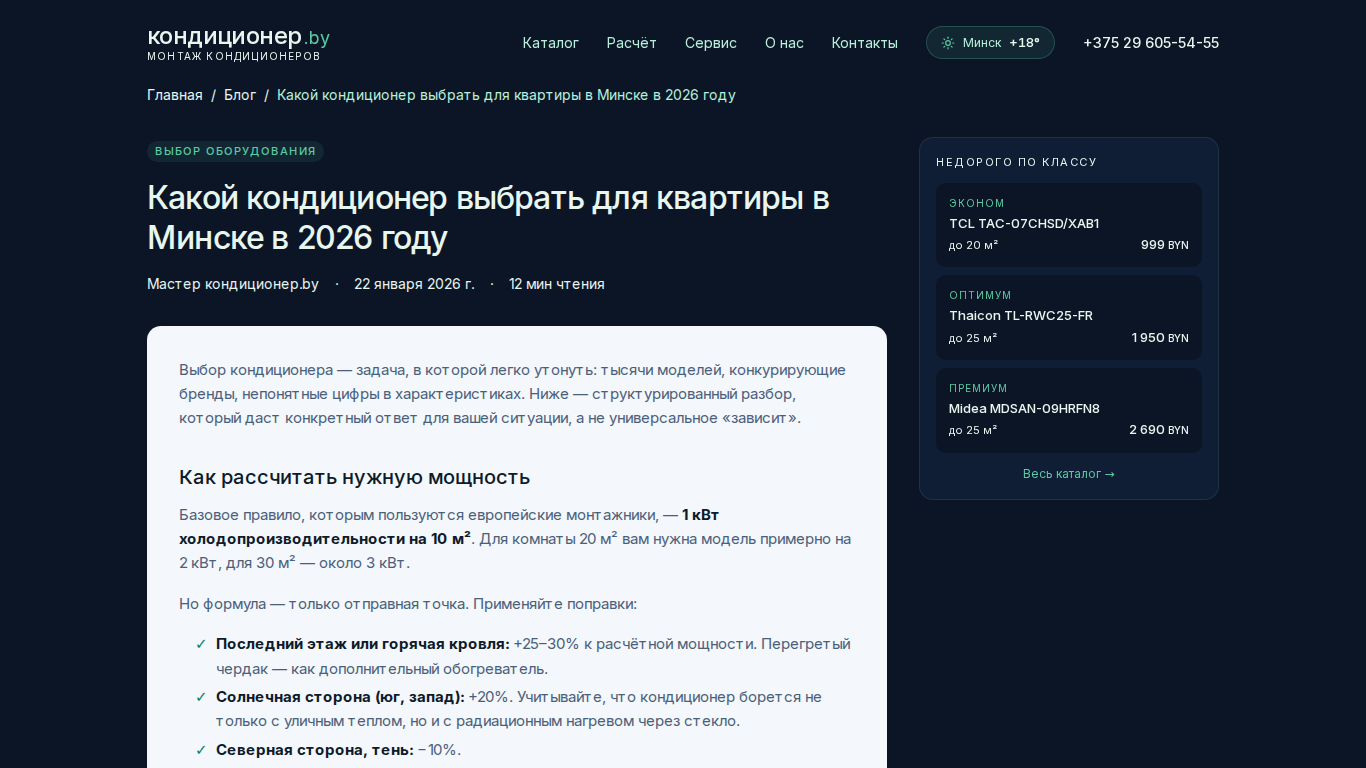Click the checkmark beside Солнечная сторона

tap(201, 697)
